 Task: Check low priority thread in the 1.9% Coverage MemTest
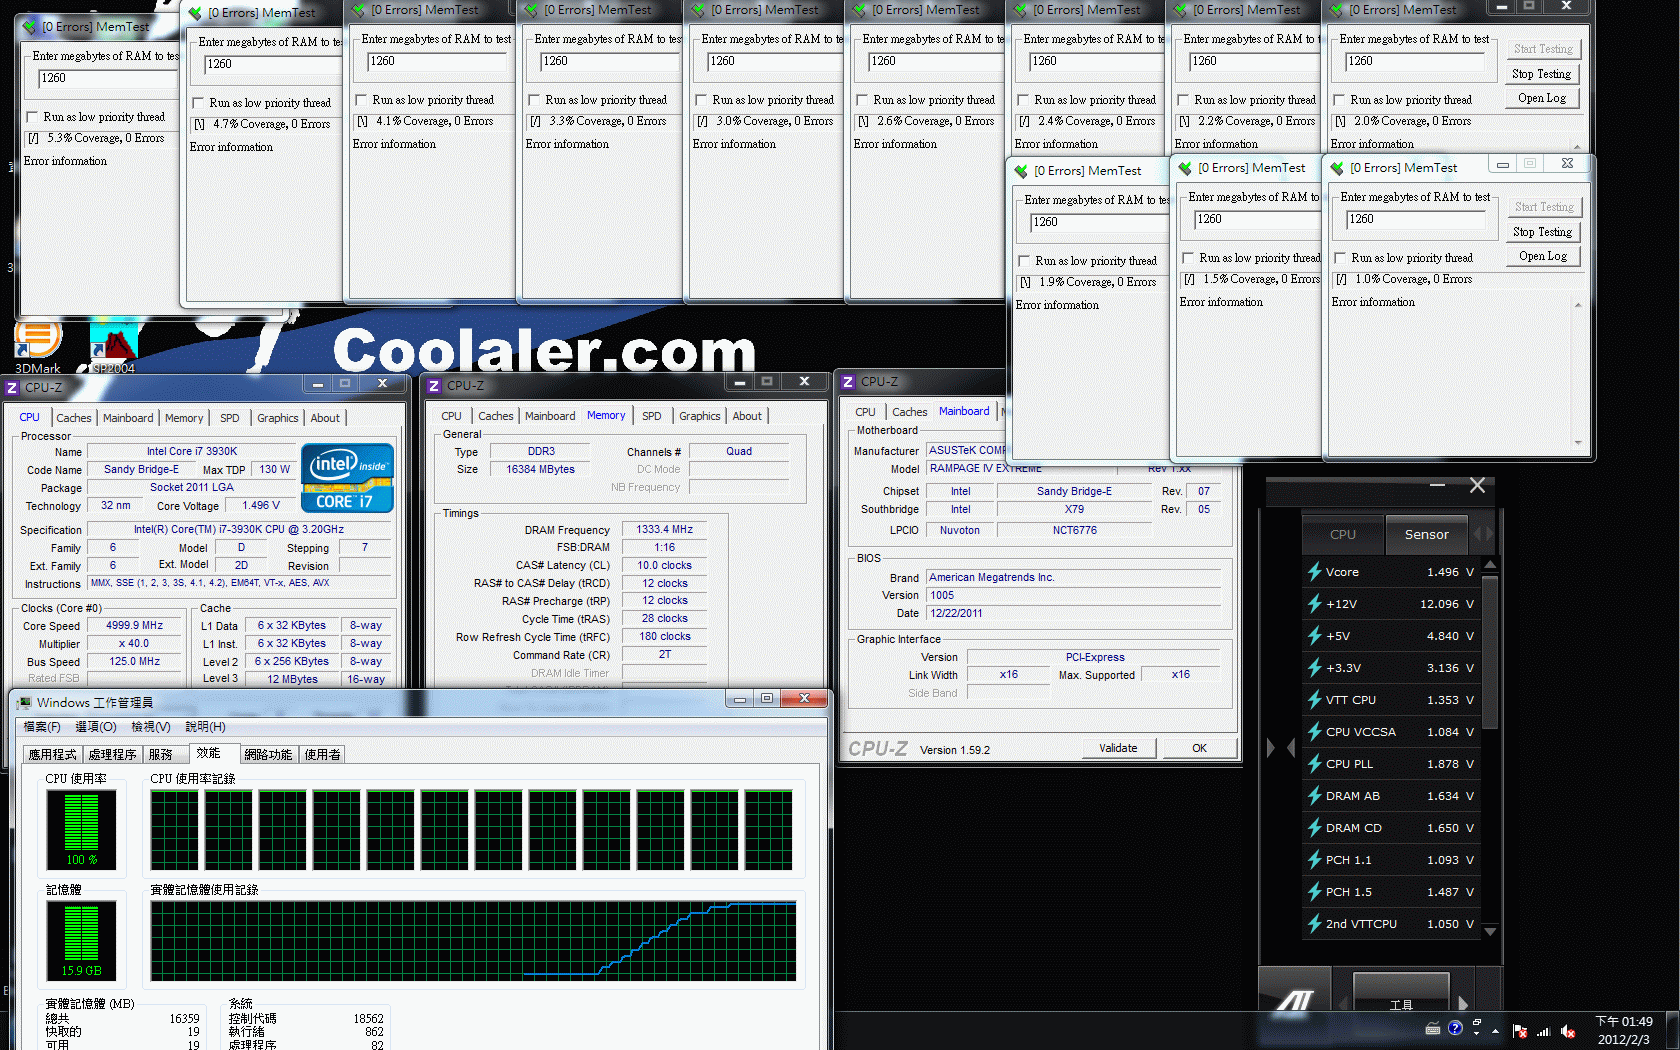(1024, 261)
